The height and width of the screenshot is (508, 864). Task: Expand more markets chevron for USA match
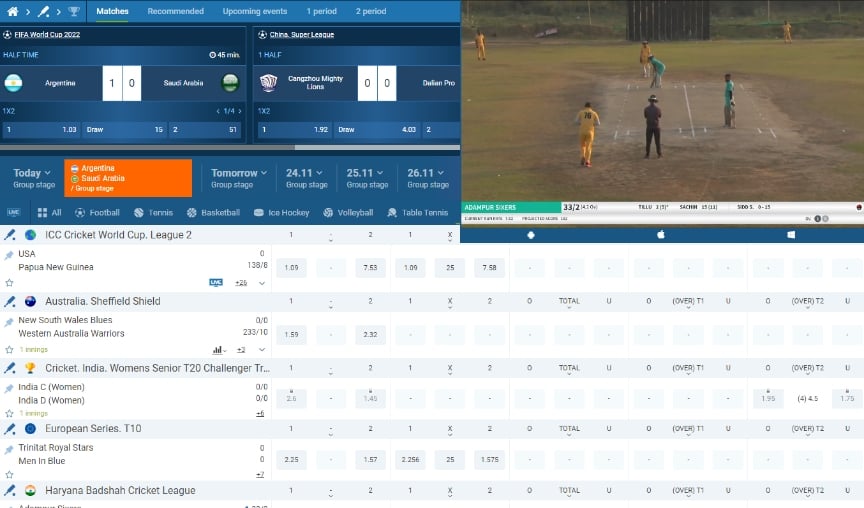[262, 283]
